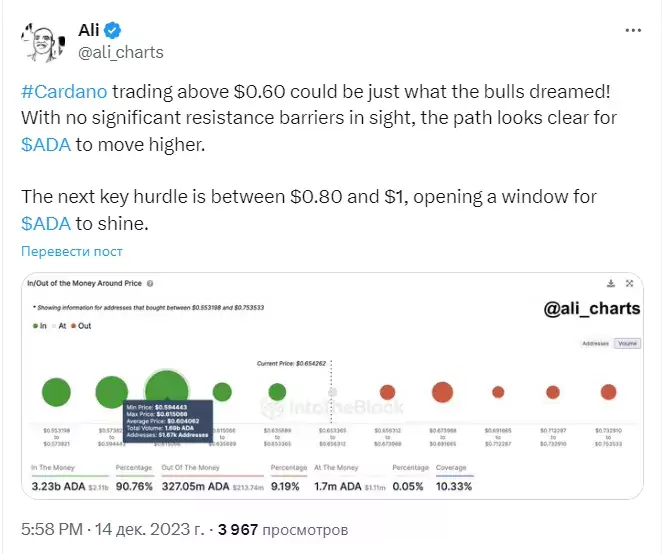Click the 5:58 PM post timestamp

52,529
